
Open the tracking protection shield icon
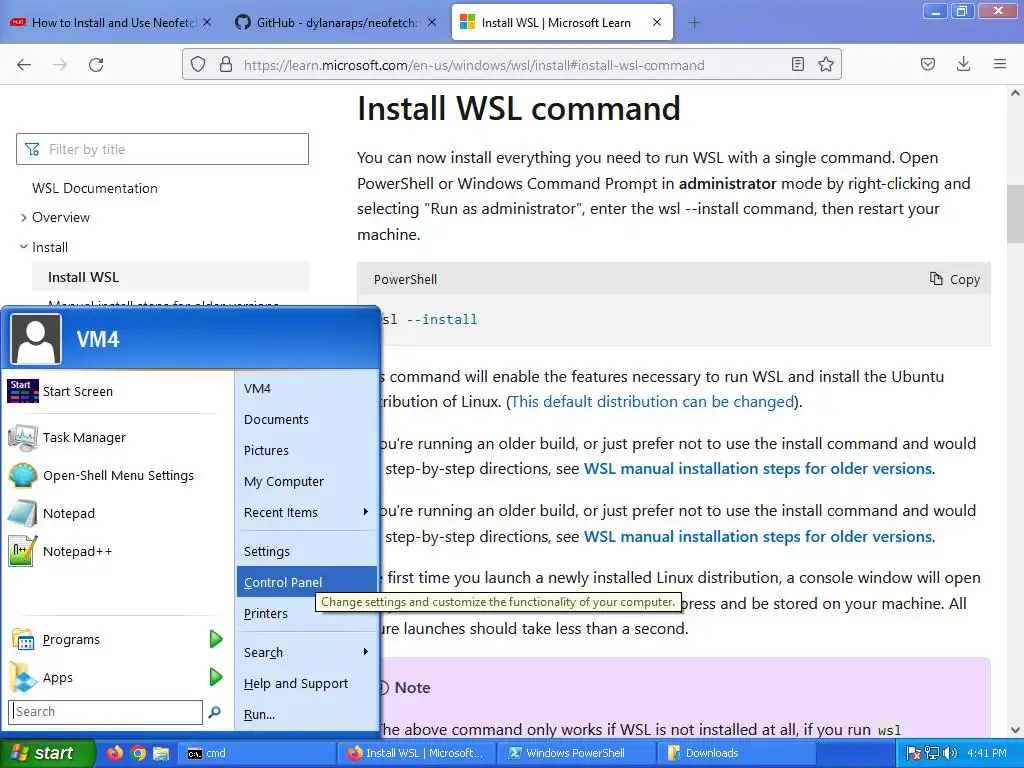(x=198, y=65)
